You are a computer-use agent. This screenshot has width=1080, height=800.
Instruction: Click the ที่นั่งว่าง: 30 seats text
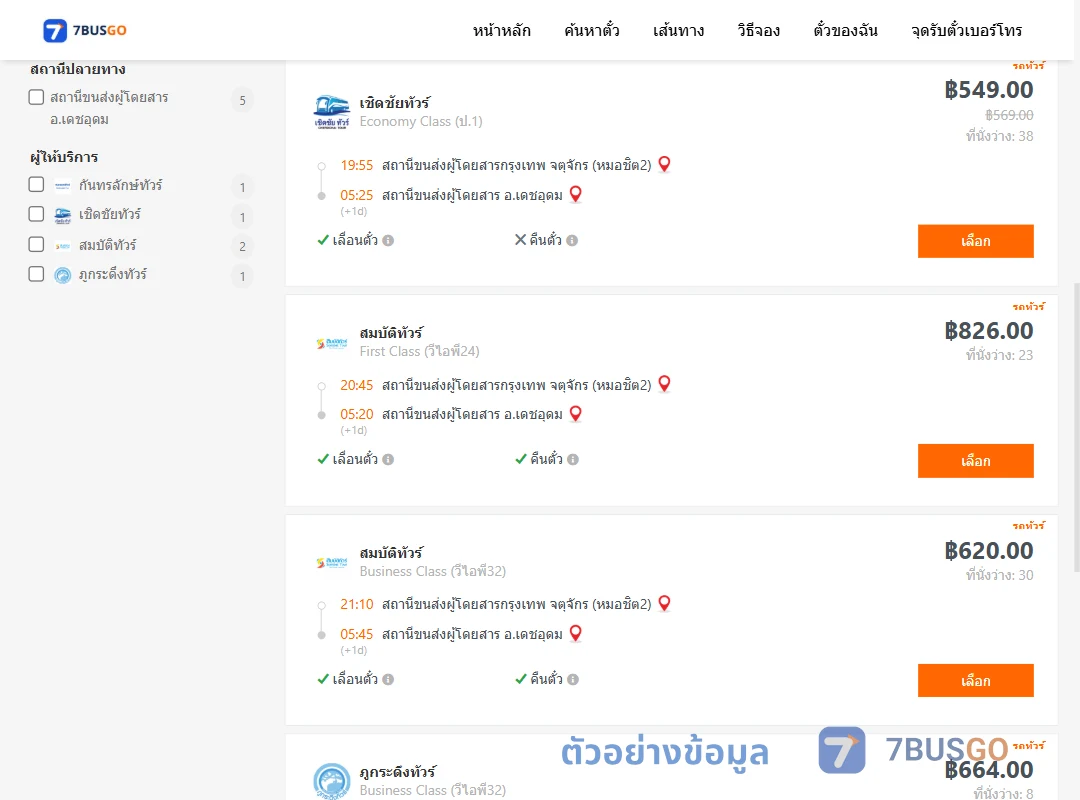pos(999,575)
